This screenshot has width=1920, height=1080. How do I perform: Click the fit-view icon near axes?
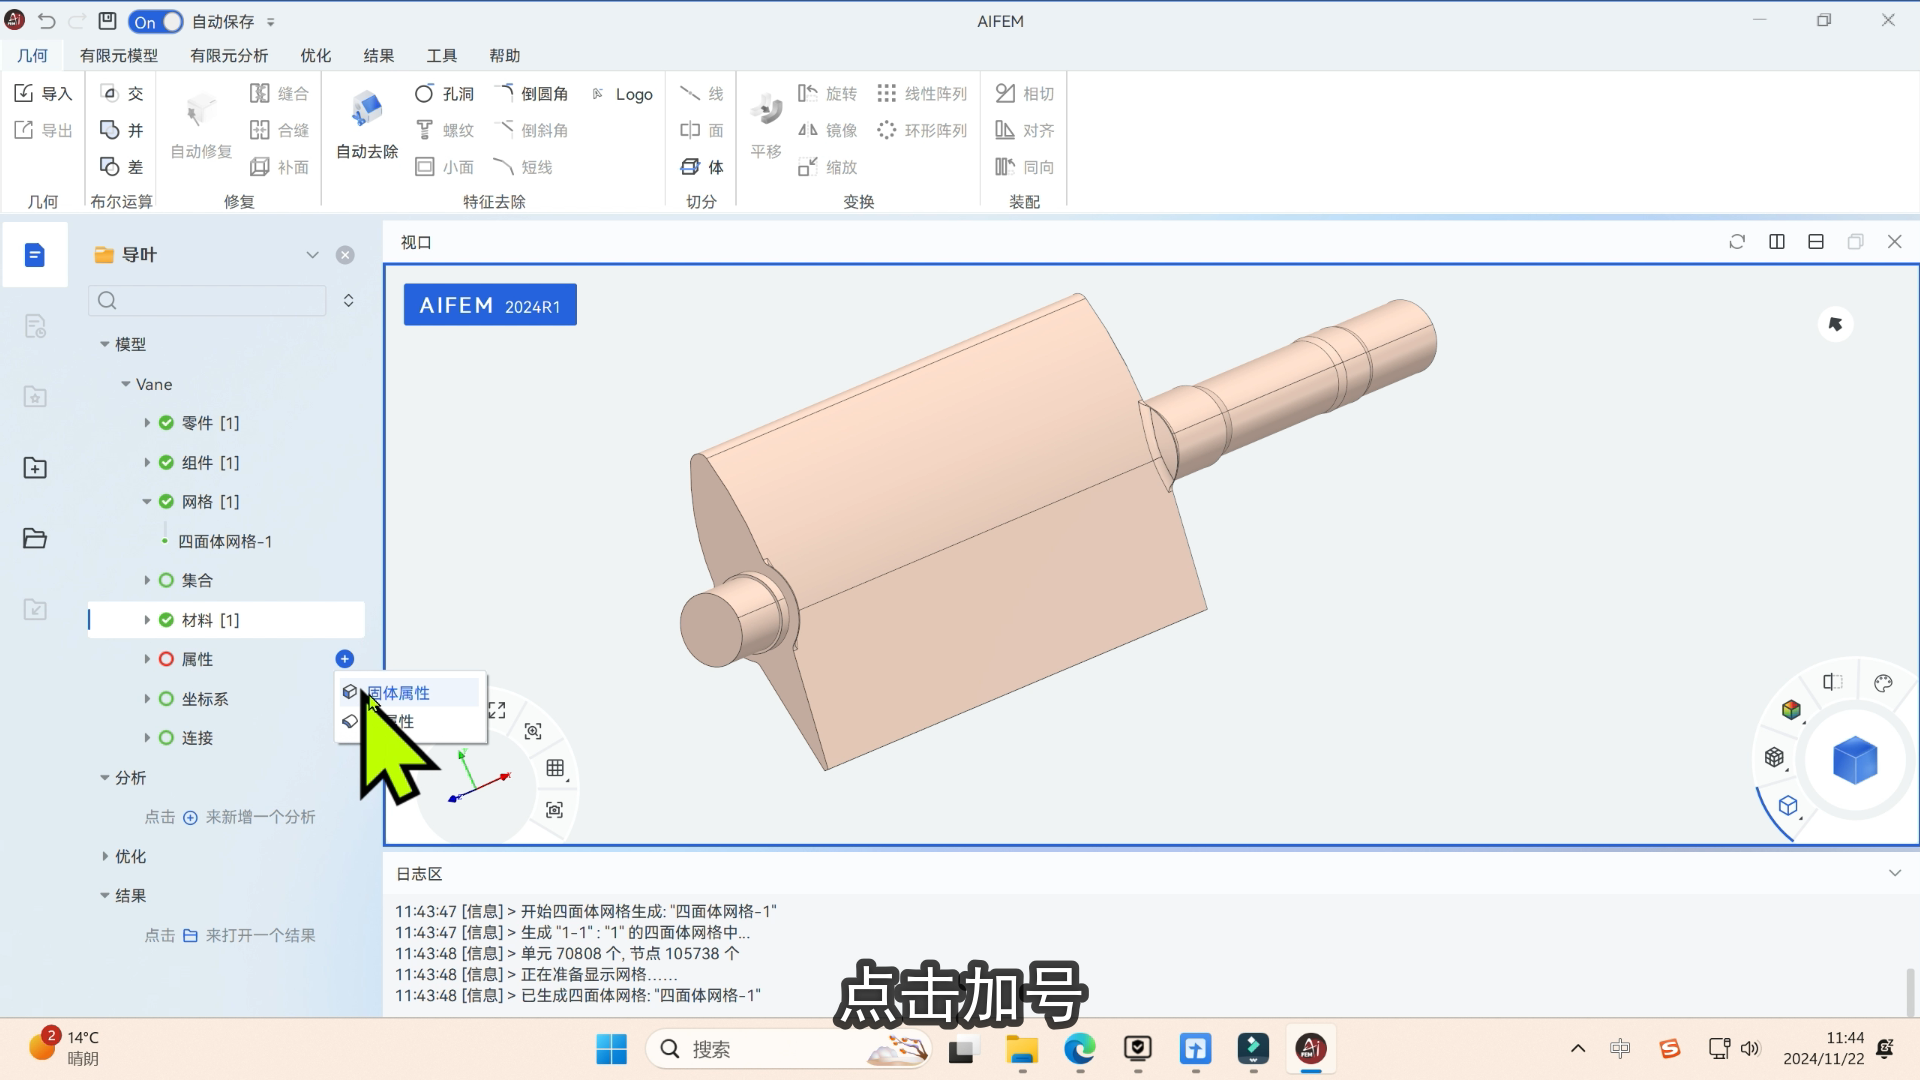point(497,710)
